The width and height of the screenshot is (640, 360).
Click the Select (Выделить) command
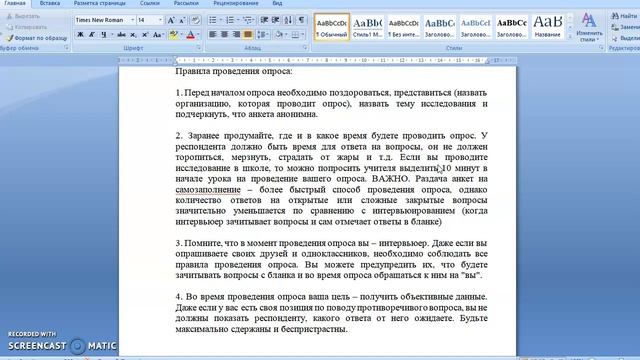(x=625, y=38)
